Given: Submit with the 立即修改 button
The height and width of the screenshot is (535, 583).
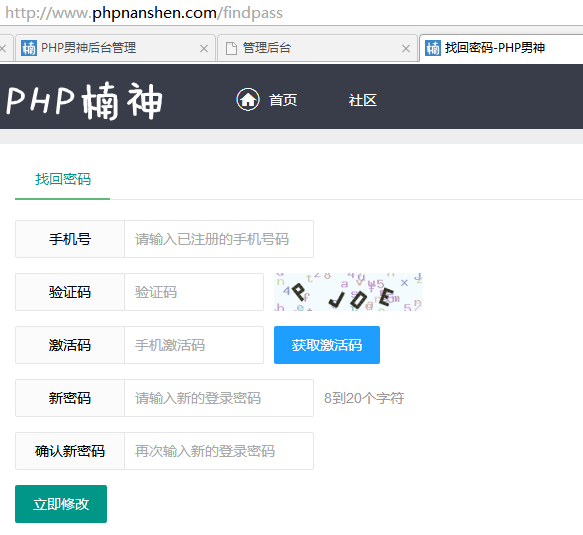Looking at the screenshot, I should click(x=61, y=504).
